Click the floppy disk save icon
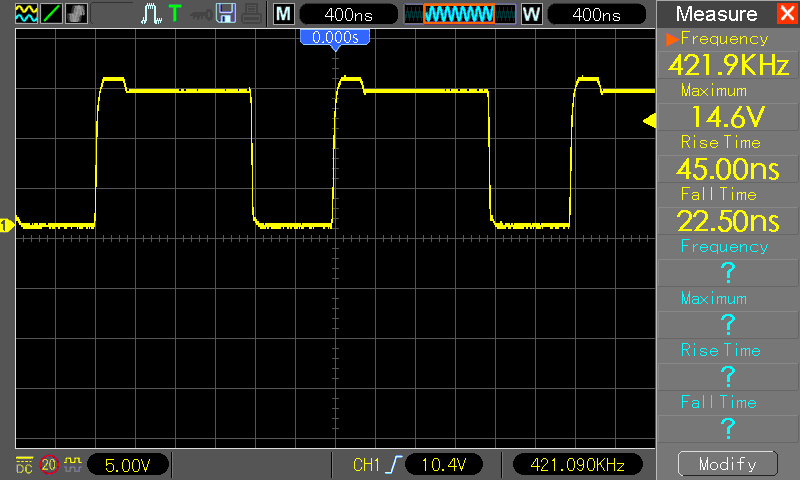Screen dimensions: 800x480 [x=226, y=13]
